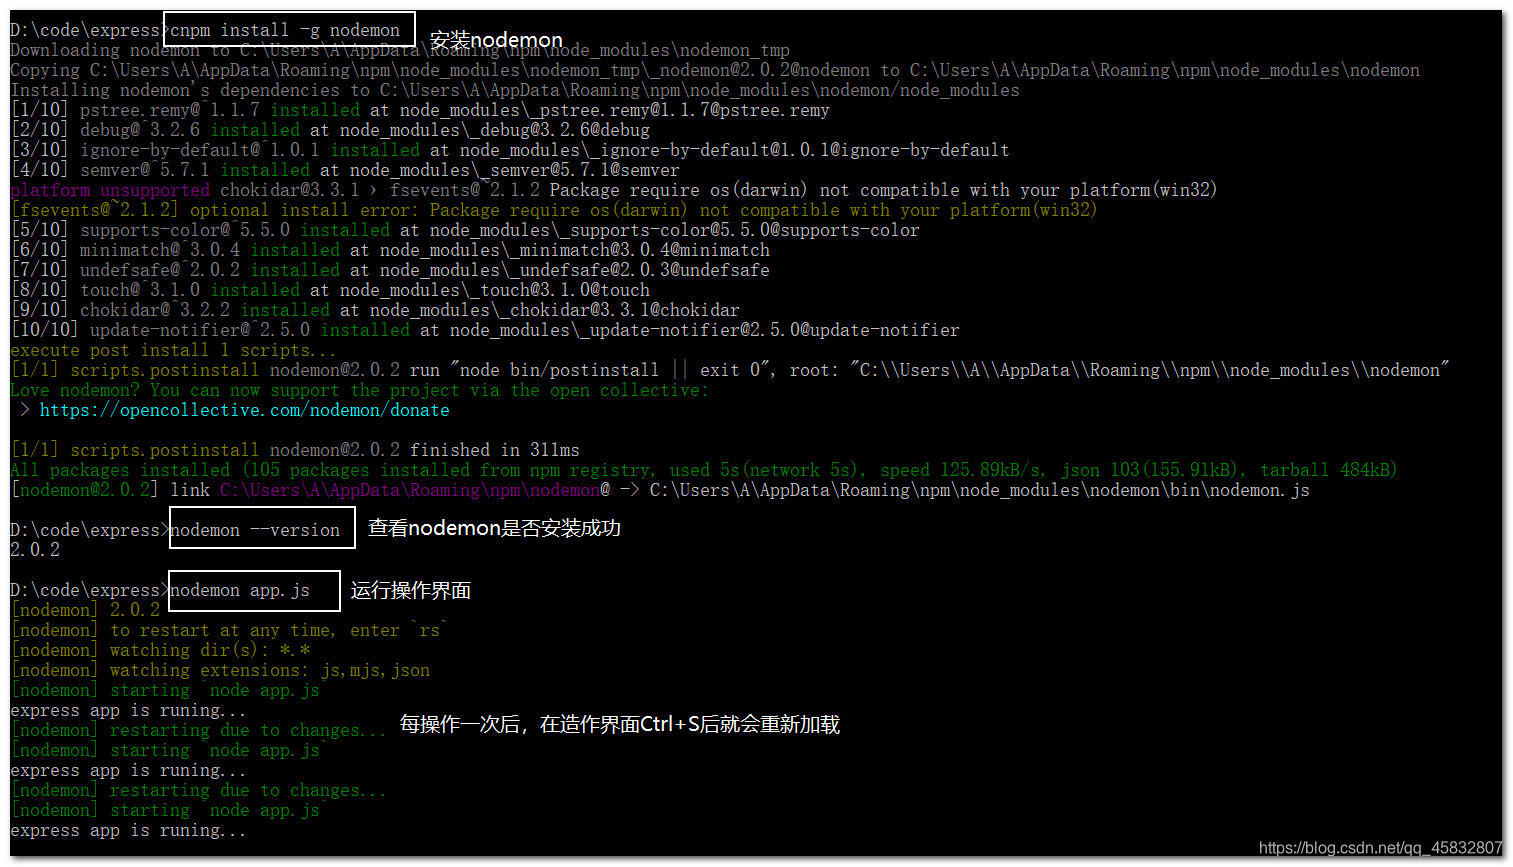The image size is (1513, 867).
Task: Click the first 'express app is runing...' line
Action: pos(128,710)
